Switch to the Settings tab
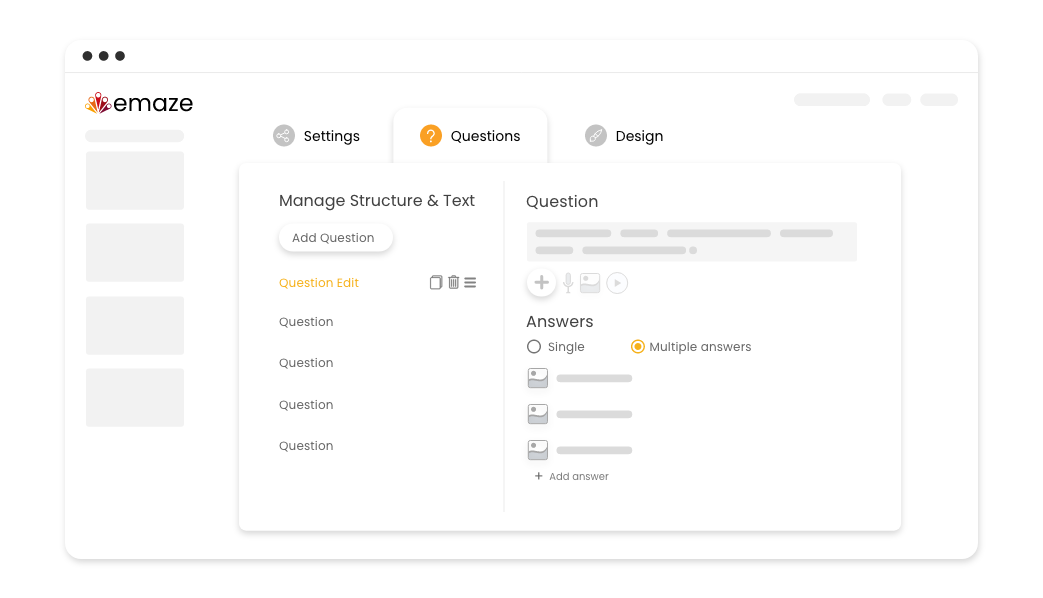Image resolution: width=1043 pixels, height=598 pixels. 331,135
